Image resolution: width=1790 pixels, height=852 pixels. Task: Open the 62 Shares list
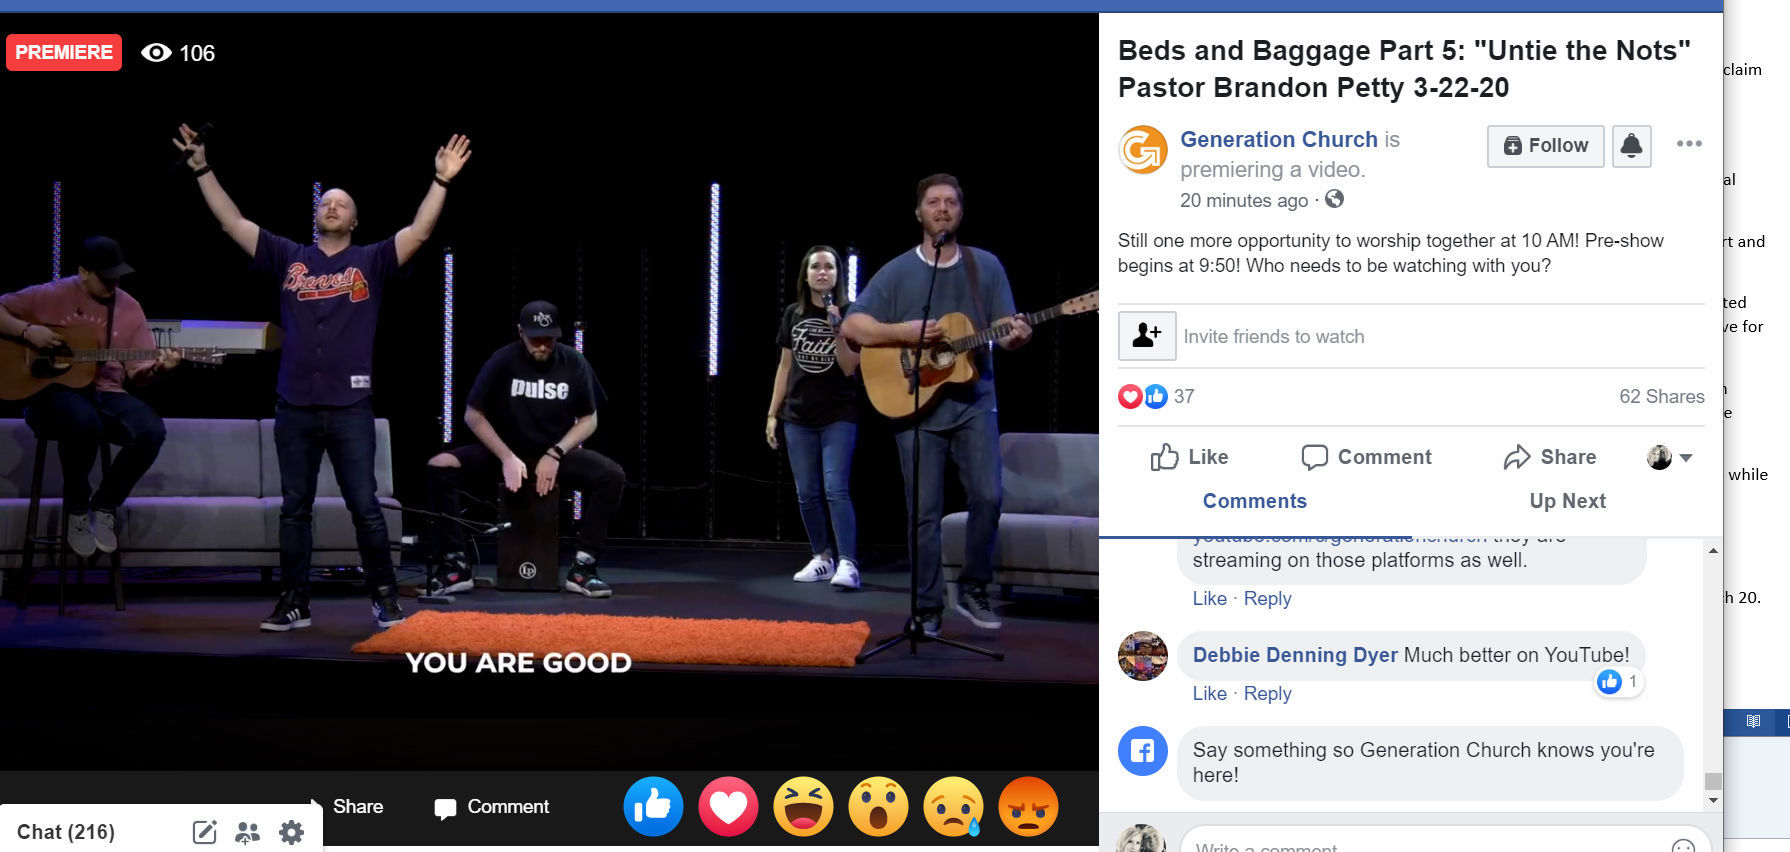(x=1661, y=396)
